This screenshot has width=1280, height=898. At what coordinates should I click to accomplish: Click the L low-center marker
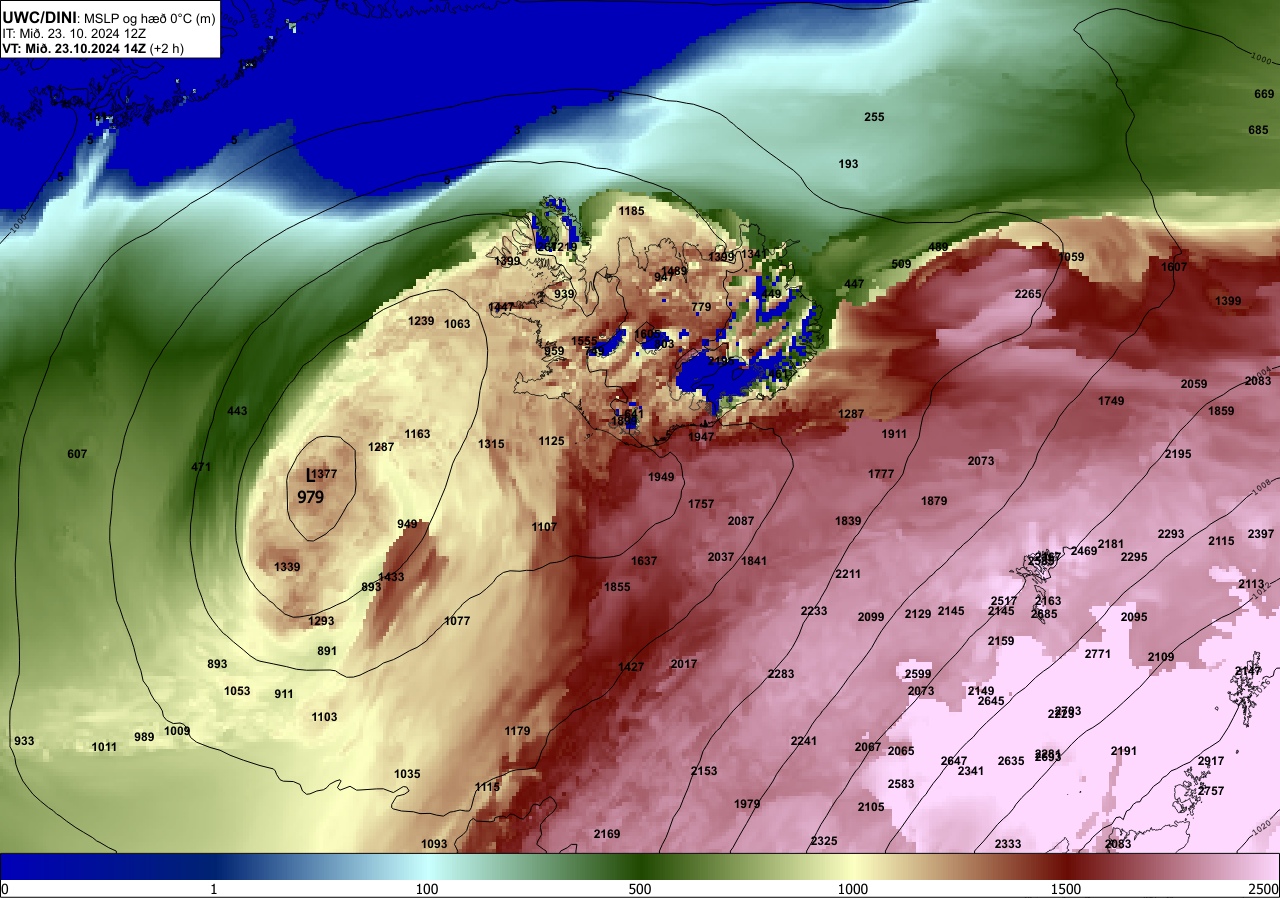[310, 475]
